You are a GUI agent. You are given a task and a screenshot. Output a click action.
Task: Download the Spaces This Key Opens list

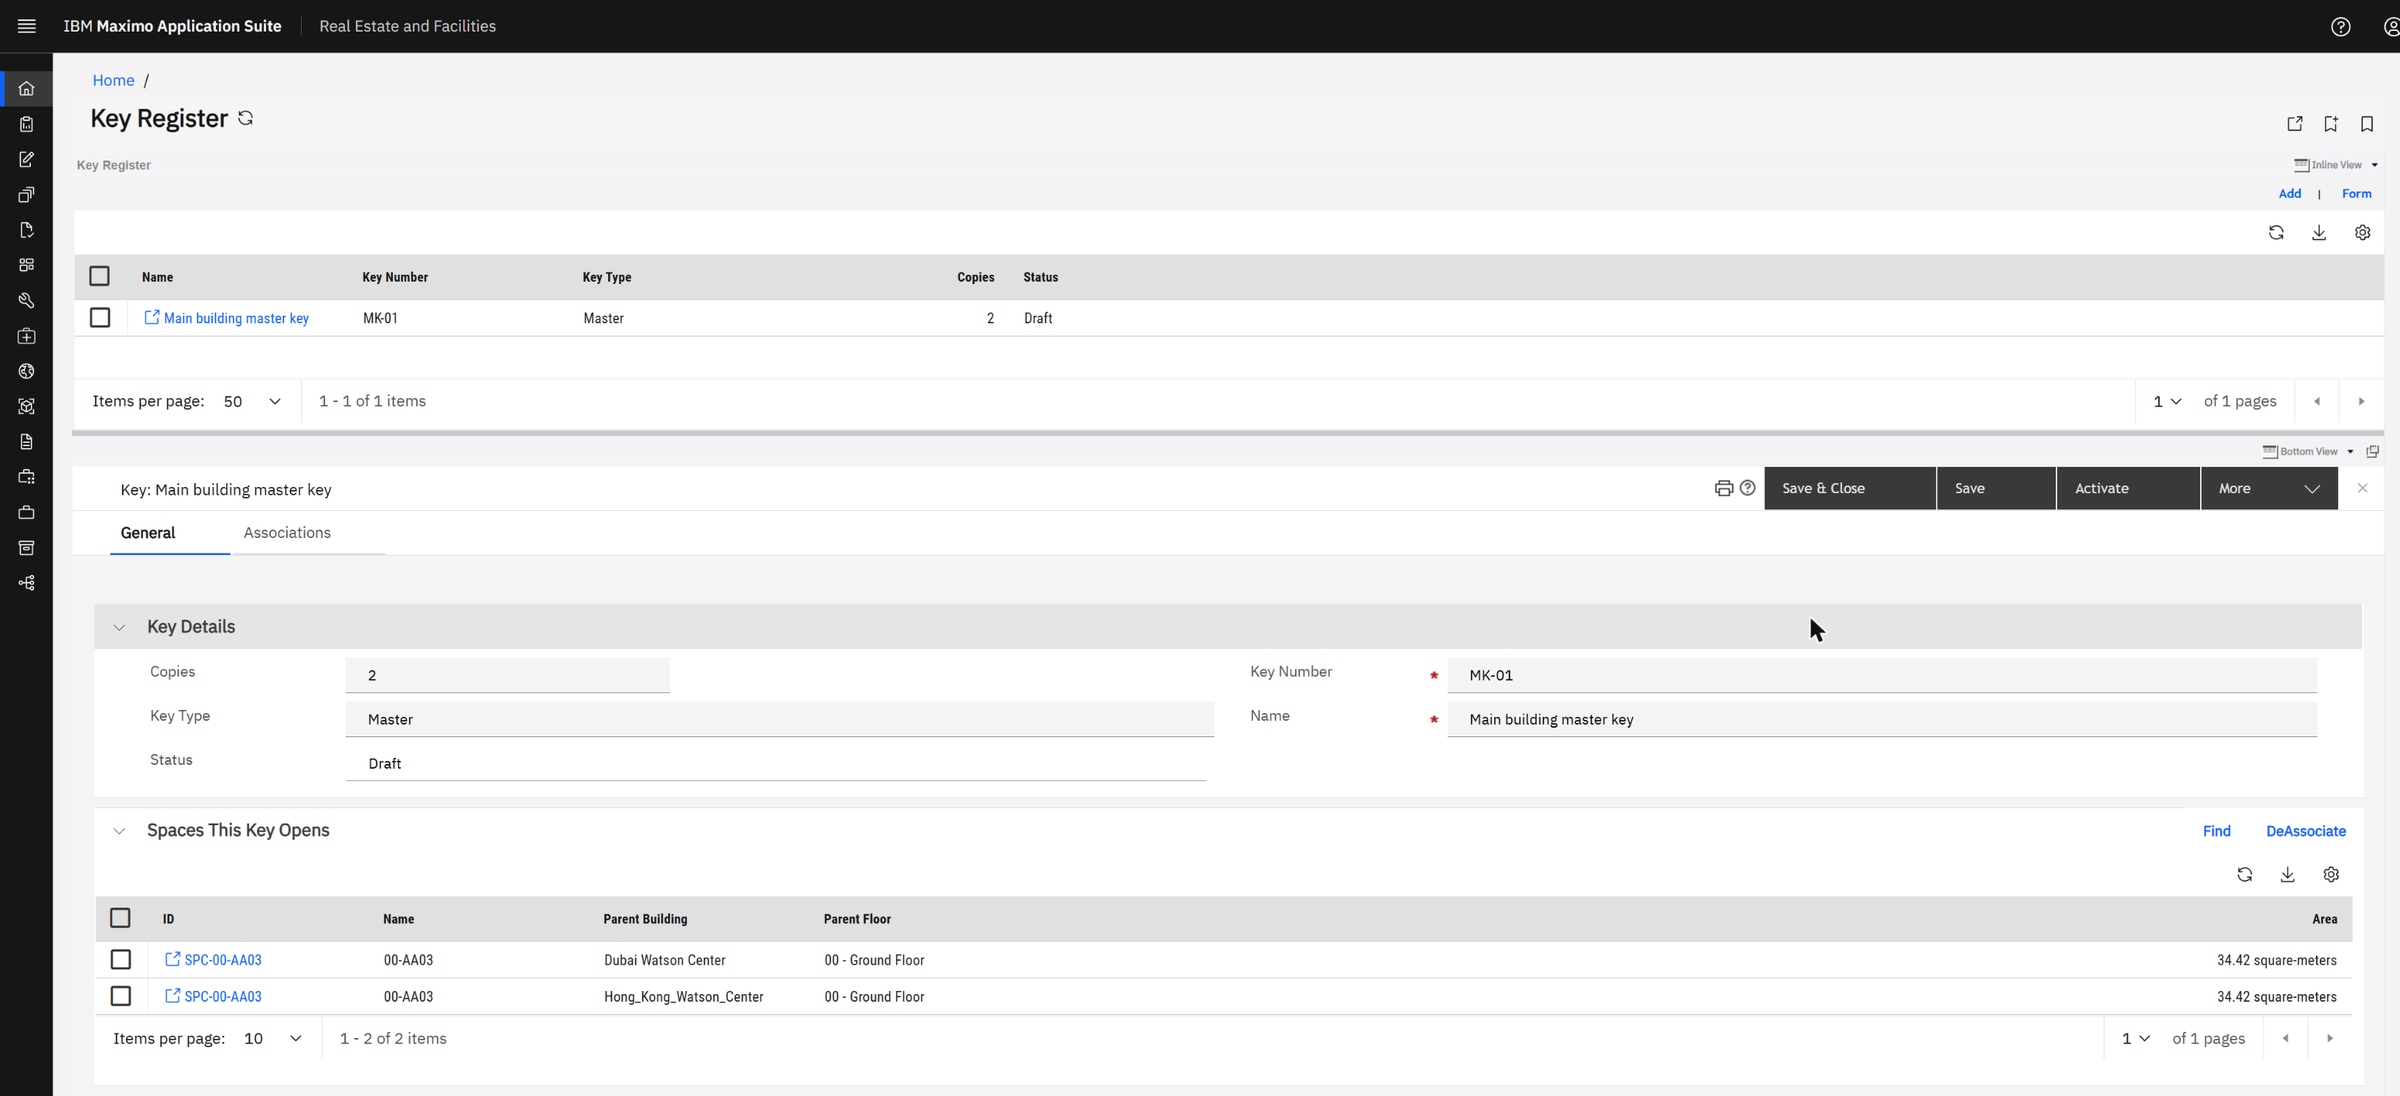tap(2287, 875)
